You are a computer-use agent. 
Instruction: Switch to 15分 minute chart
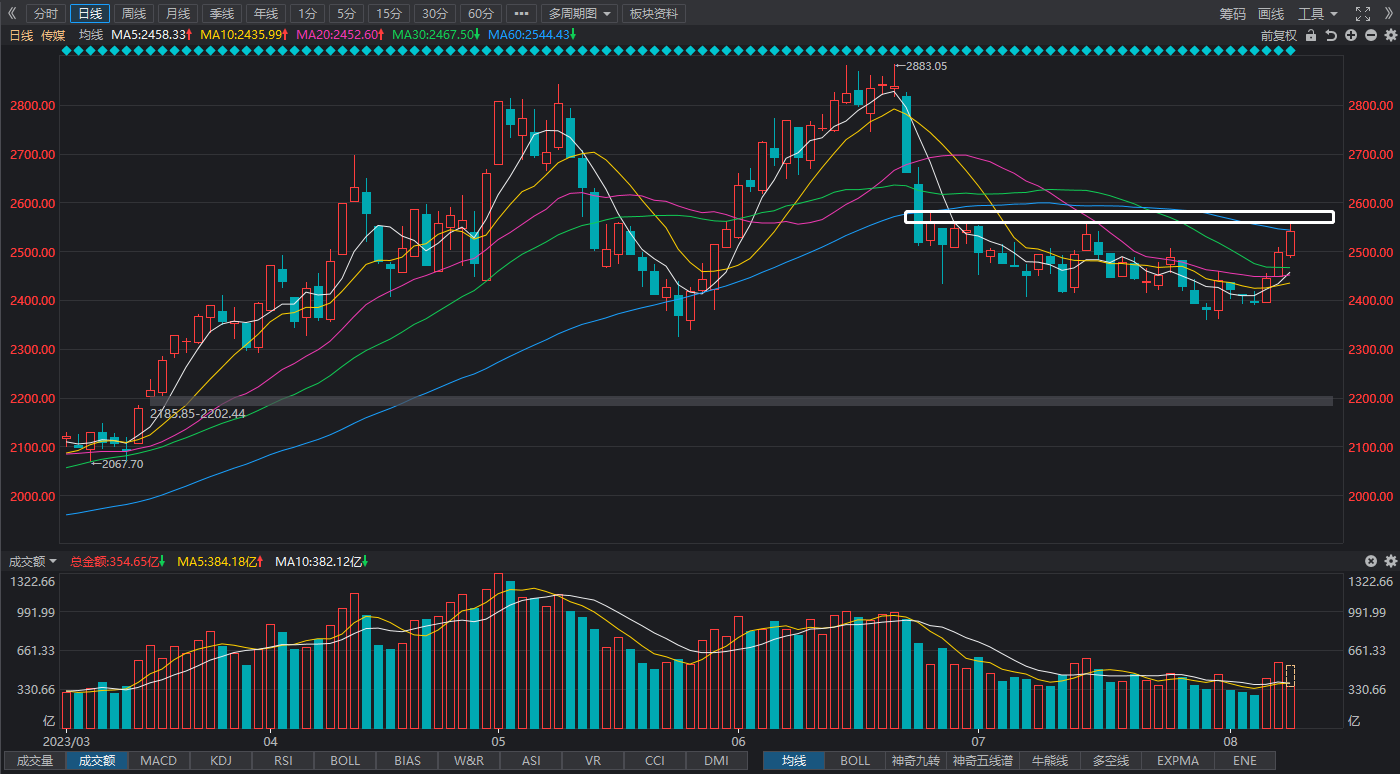click(388, 14)
